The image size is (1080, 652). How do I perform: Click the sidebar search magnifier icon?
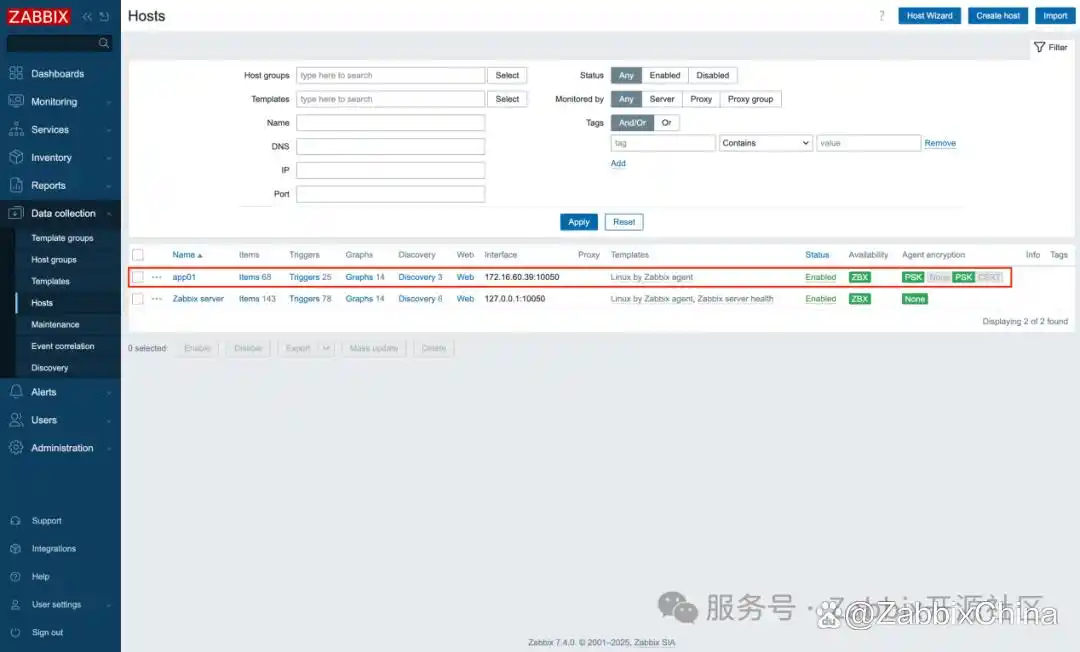(104, 43)
